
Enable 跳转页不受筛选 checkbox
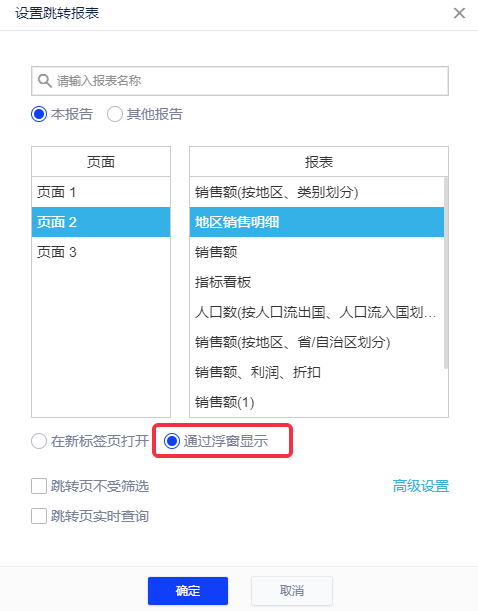pyautogui.click(x=39, y=486)
